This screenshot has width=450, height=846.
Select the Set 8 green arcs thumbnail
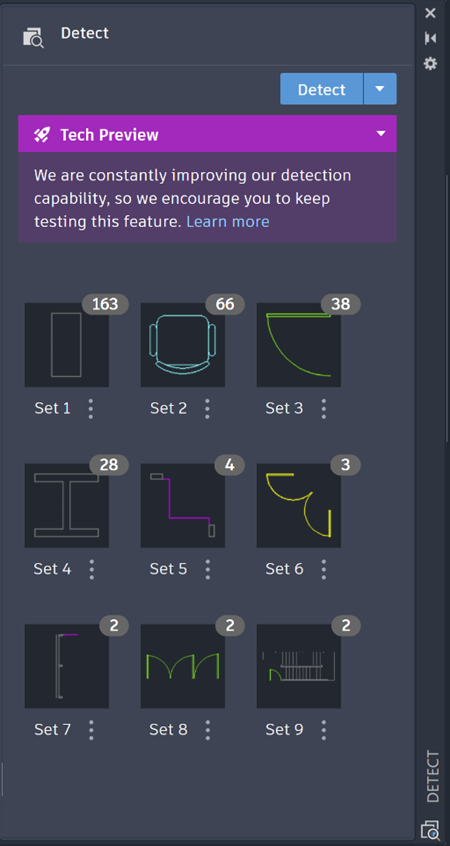point(182,666)
